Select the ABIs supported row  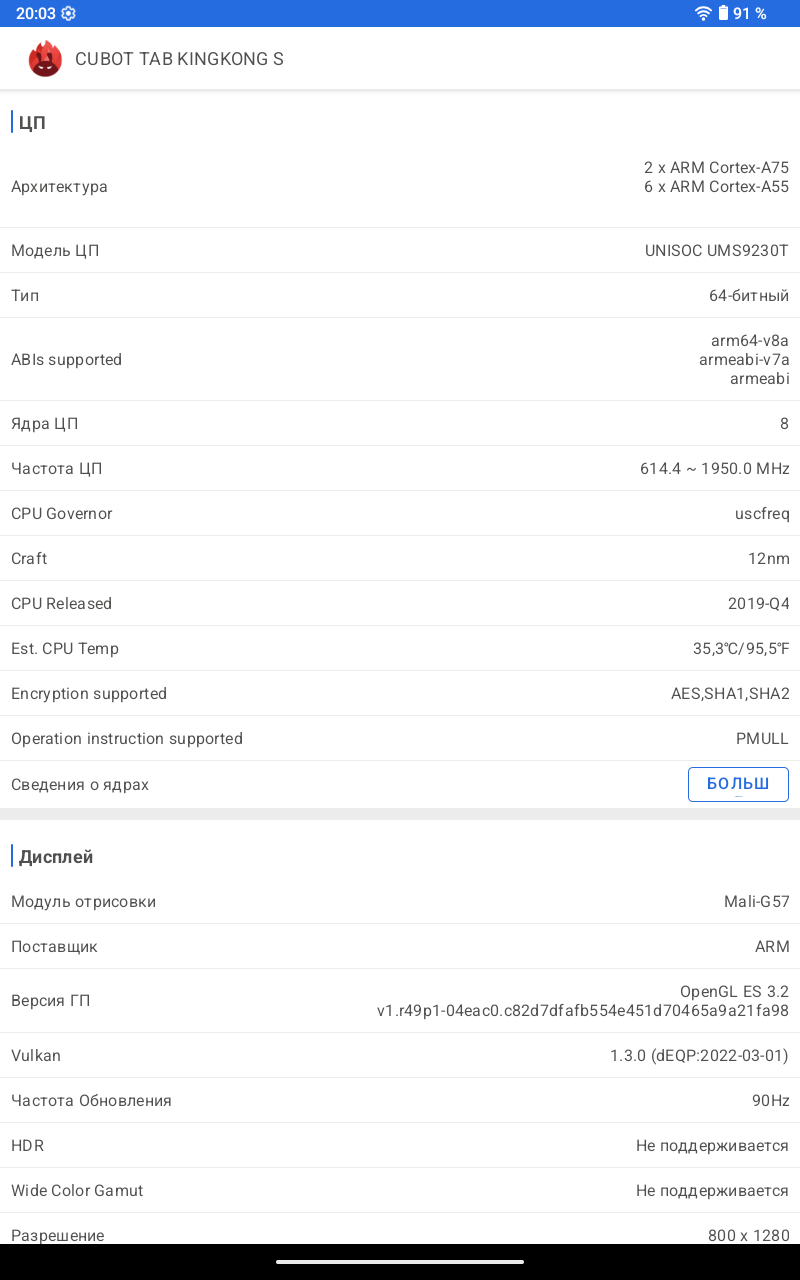[x=400, y=360]
